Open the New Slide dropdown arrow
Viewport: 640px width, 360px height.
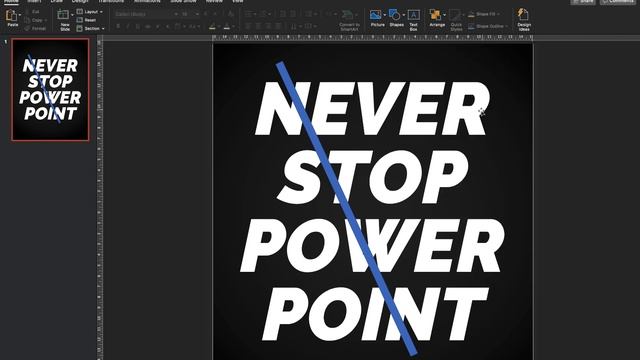[72, 15]
